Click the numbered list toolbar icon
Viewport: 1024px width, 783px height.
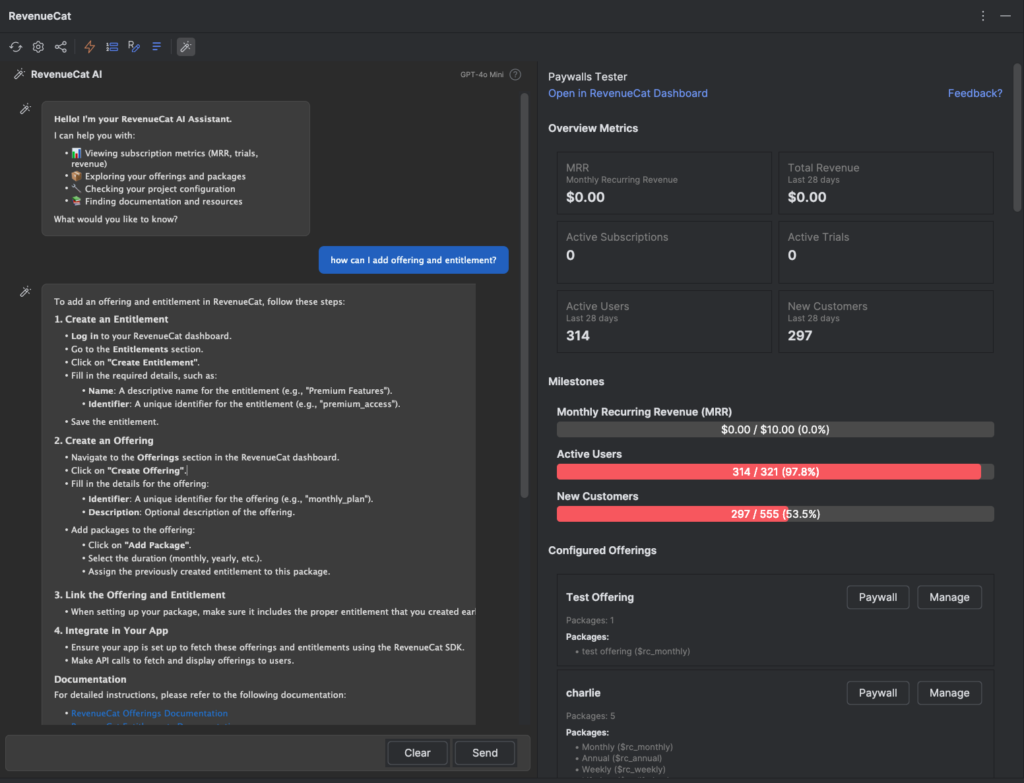(x=112, y=47)
